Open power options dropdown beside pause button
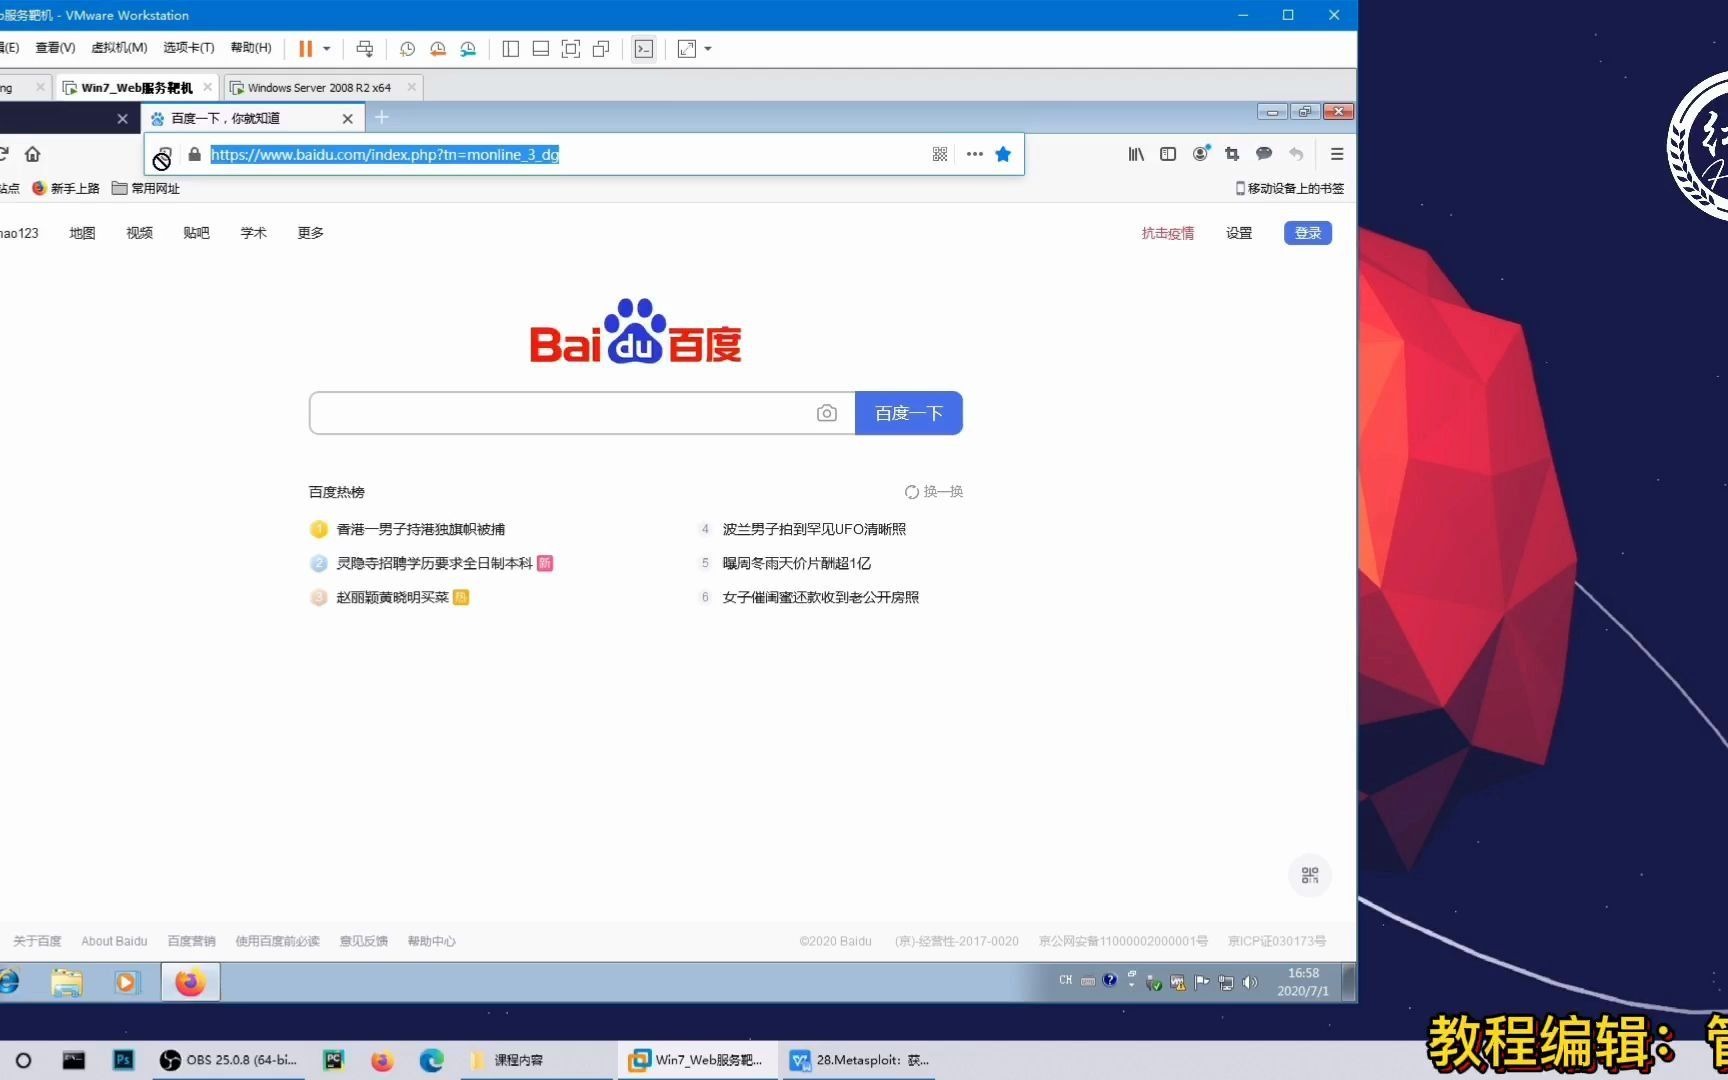This screenshot has height=1080, width=1728. (327, 48)
